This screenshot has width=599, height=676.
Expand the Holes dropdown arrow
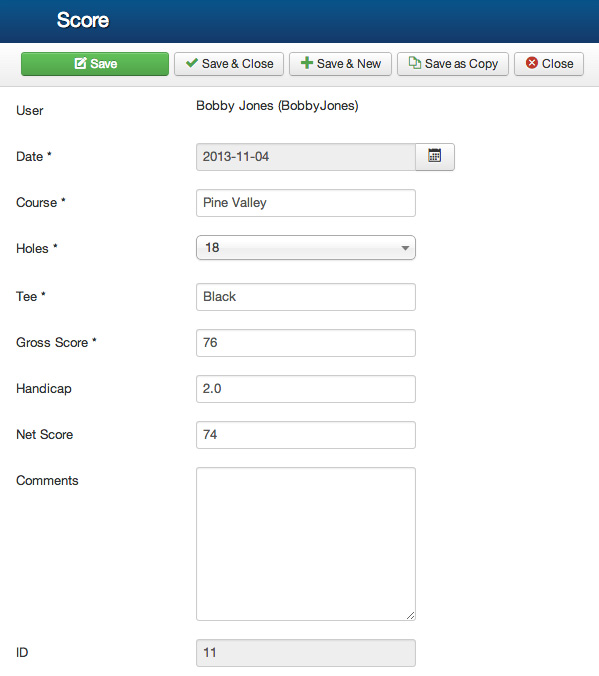click(405, 248)
